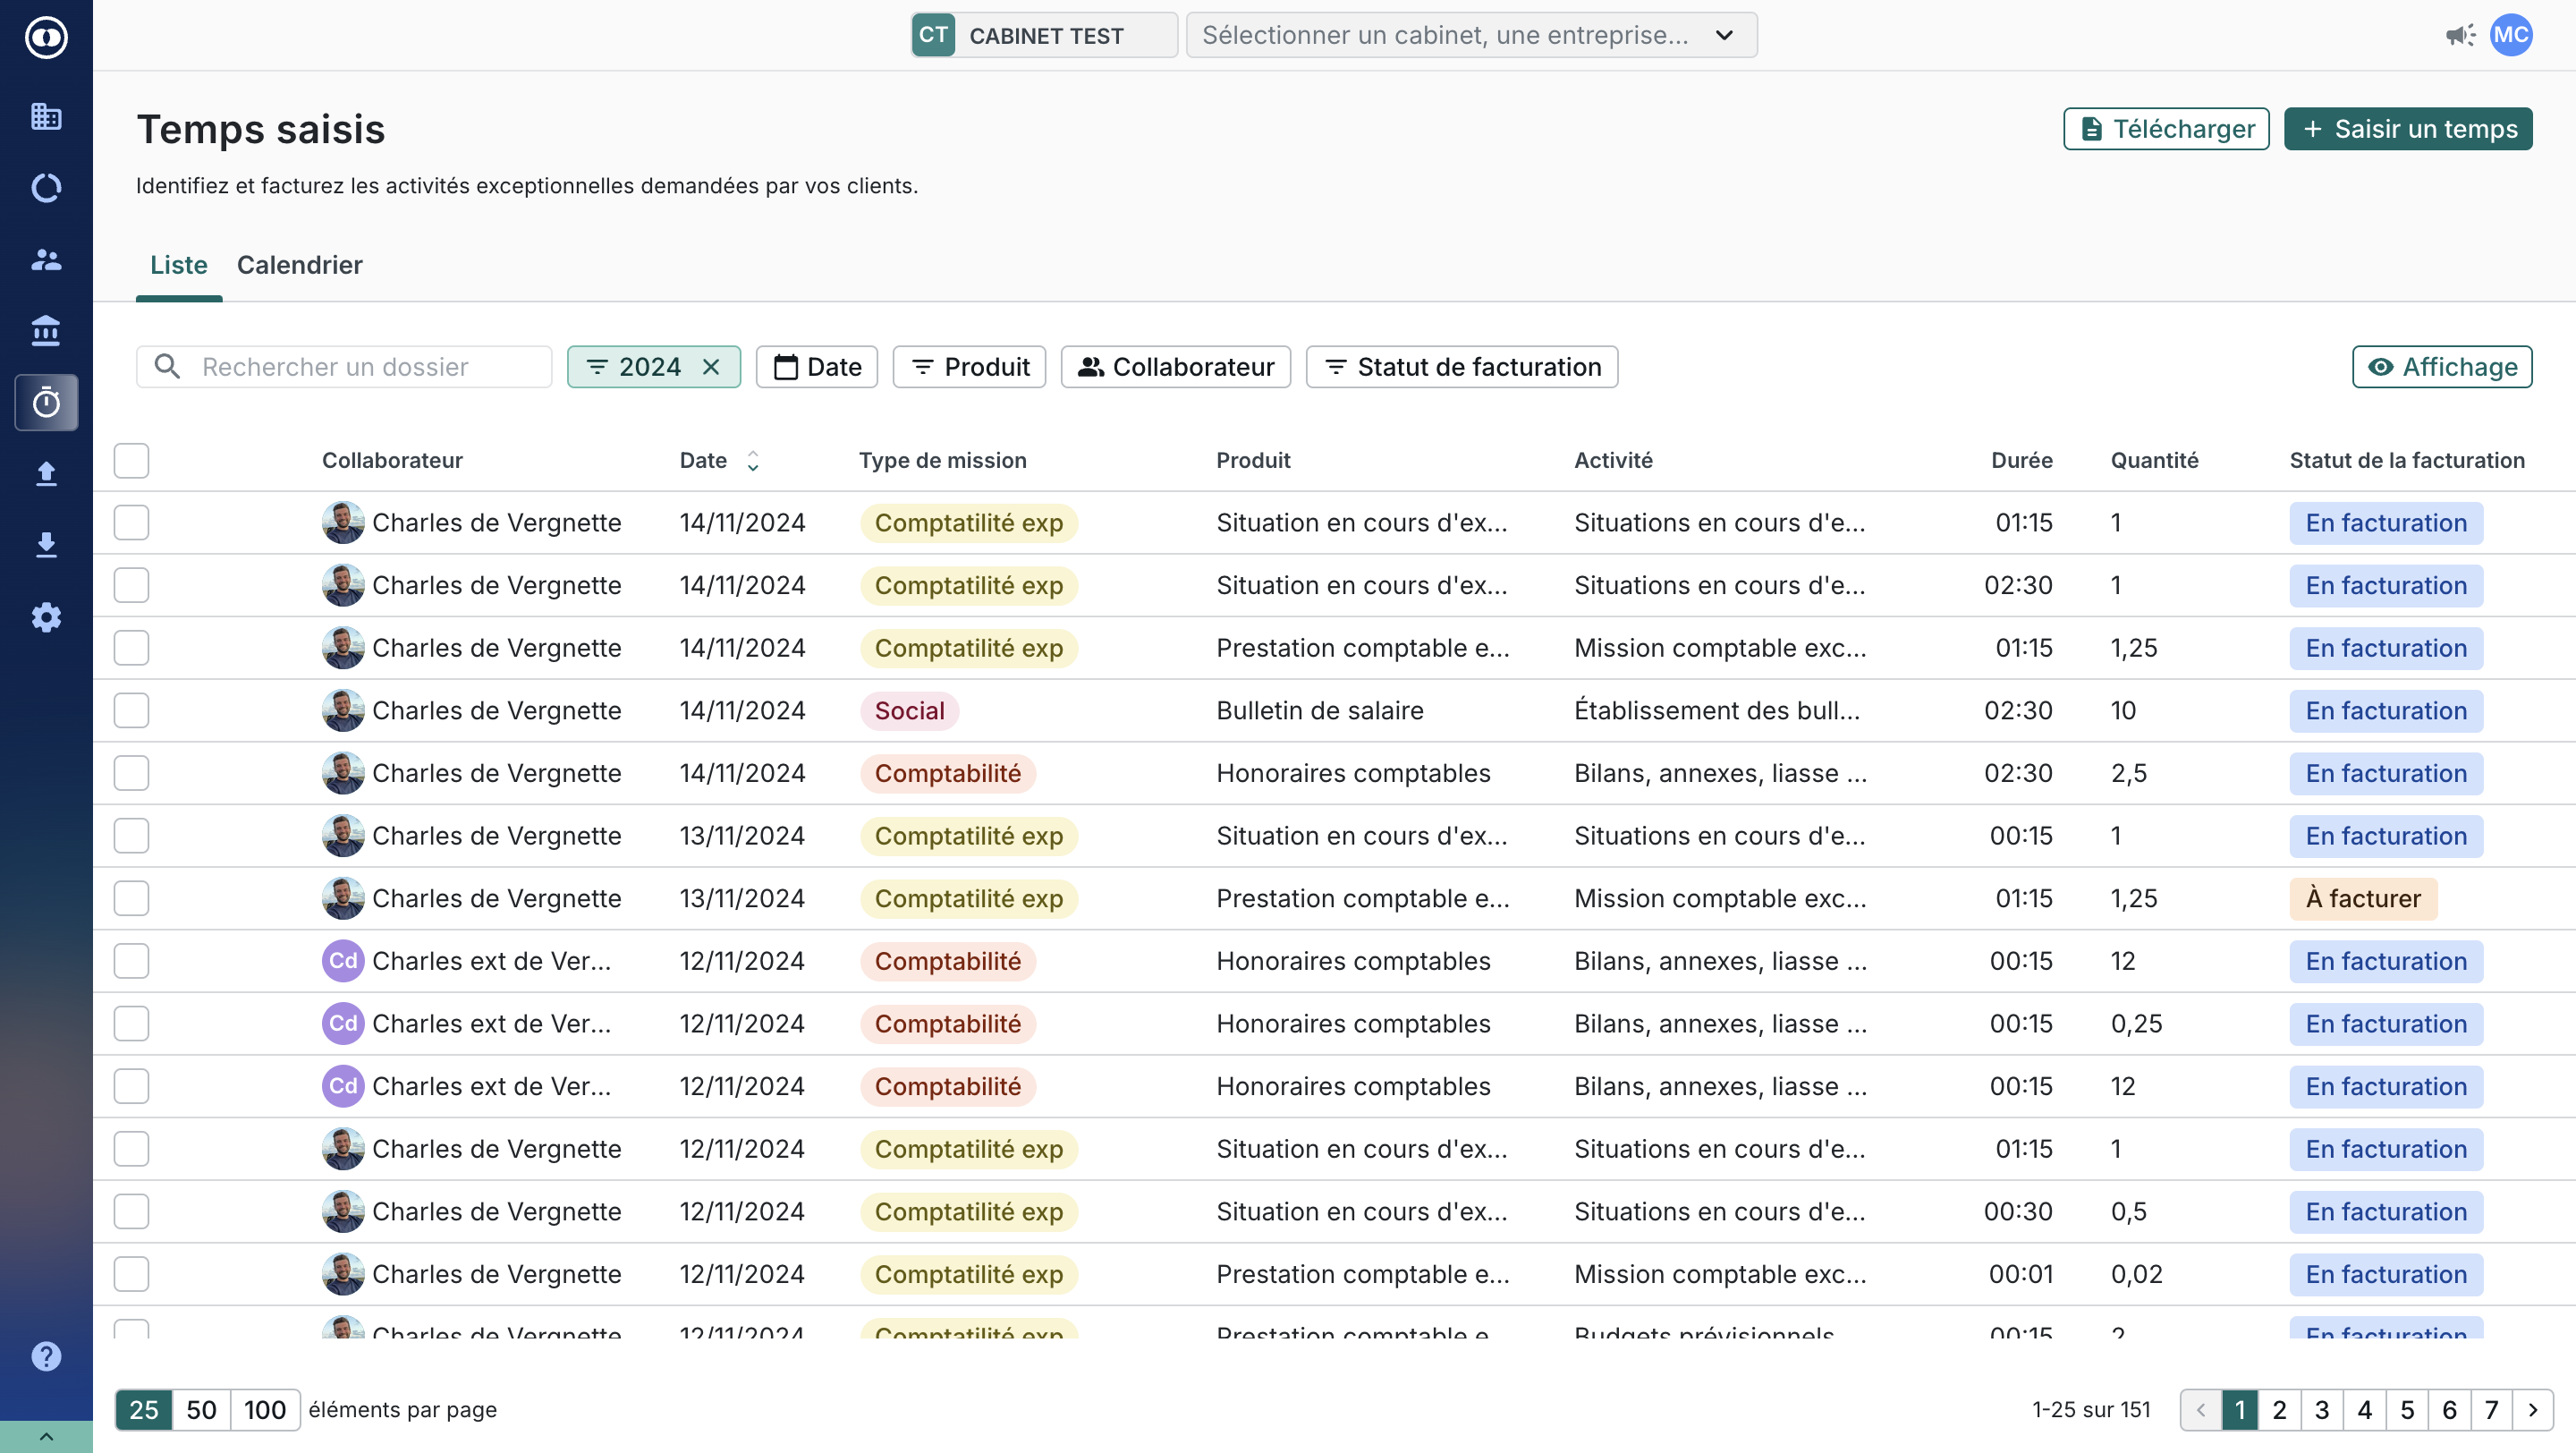Viewport: 2576px width, 1453px height.
Task: Click the CABINET TEST label
Action: coord(1046,36)
